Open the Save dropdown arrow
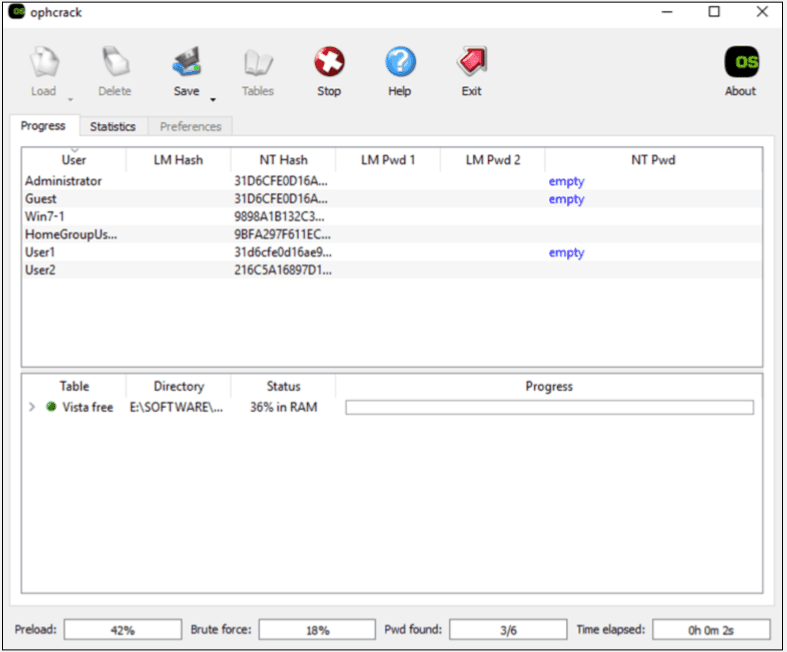This screenshot has width=787, height=652. pyautogui.click(x=213, y=99)
